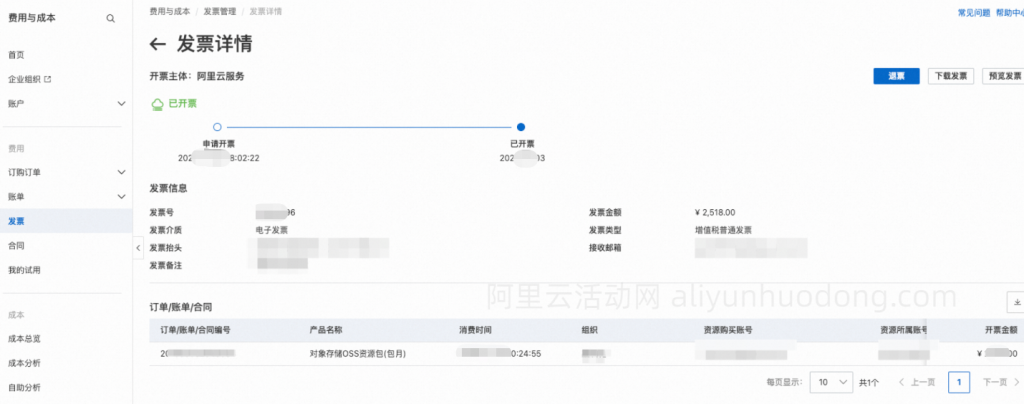Click the search icon in sidebar header
This screenshot has width=1024, height=404.
pos(110,19)
